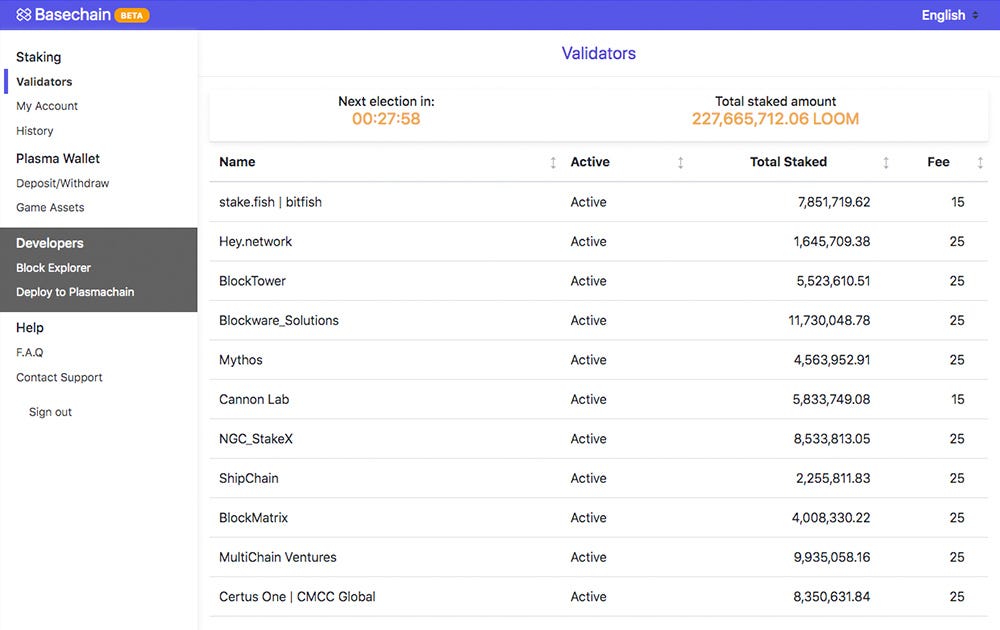Select the BlockMatrix validator
The width and height of the screenshot is (1000, 630).
coord(253,518)
